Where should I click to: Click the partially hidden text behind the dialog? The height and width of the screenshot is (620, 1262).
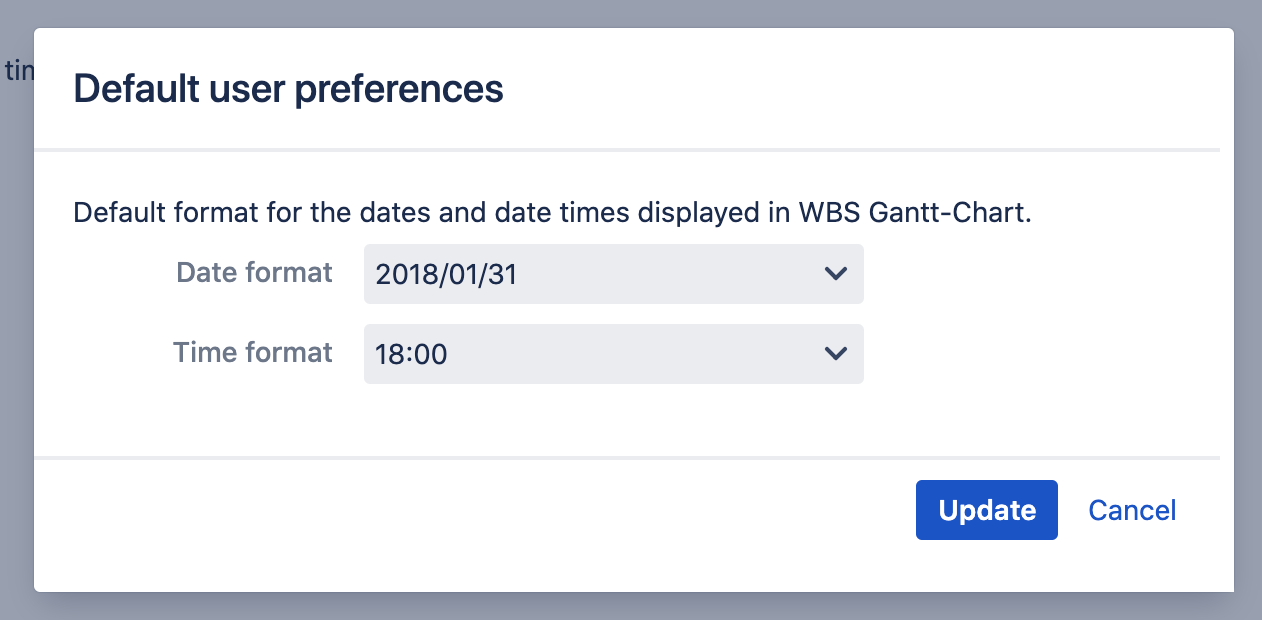18,70
